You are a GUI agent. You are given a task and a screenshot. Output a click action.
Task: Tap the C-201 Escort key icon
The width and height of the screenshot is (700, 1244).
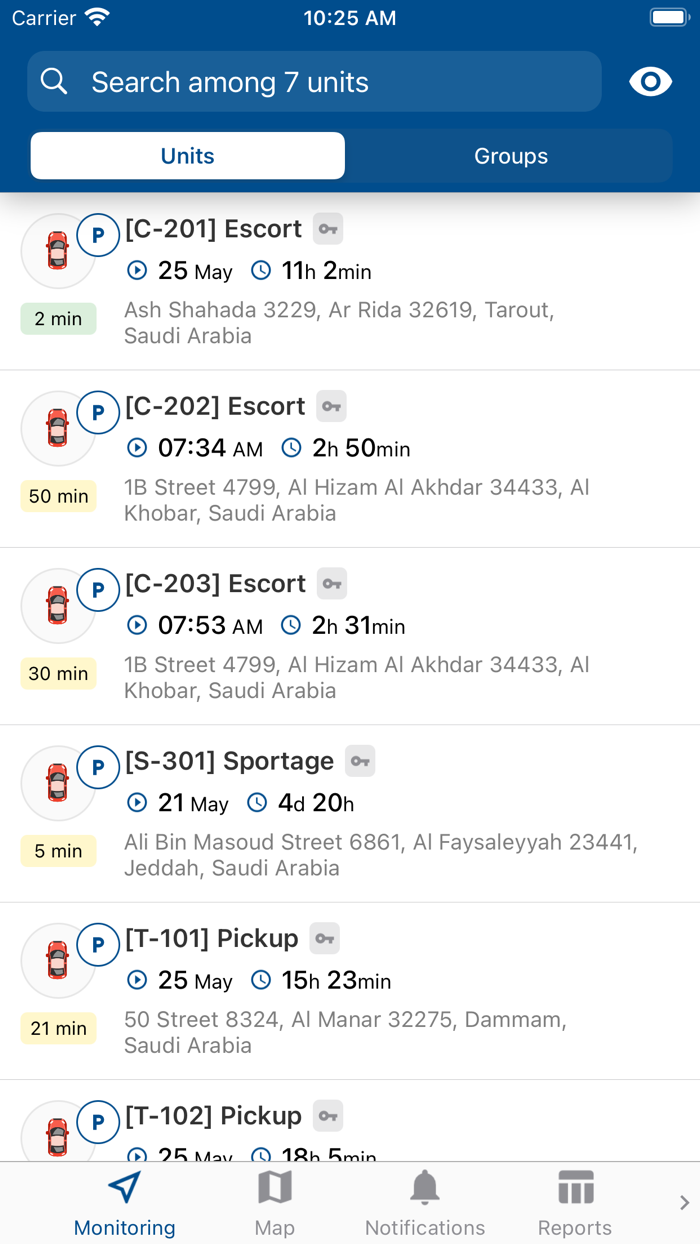pyautogui.click(x=328, y=229)
